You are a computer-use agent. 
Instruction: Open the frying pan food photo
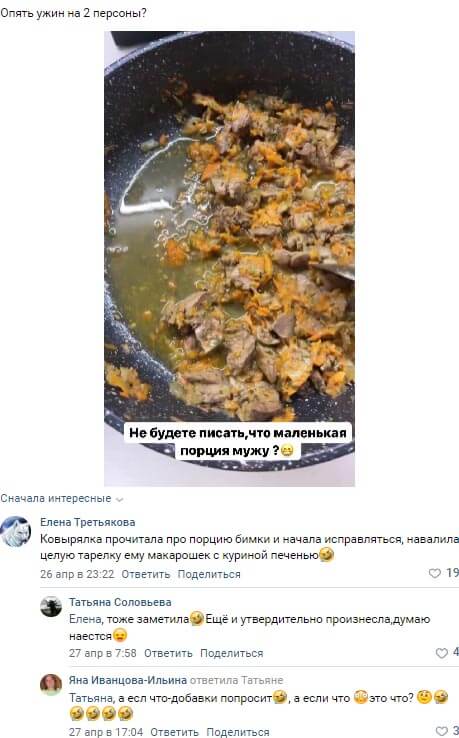229,258
